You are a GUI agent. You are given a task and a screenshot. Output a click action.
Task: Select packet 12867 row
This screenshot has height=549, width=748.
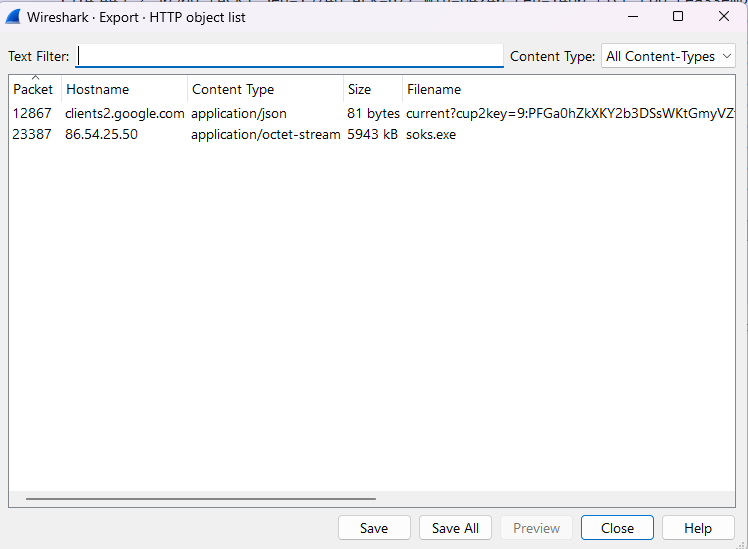coord(372,114)
